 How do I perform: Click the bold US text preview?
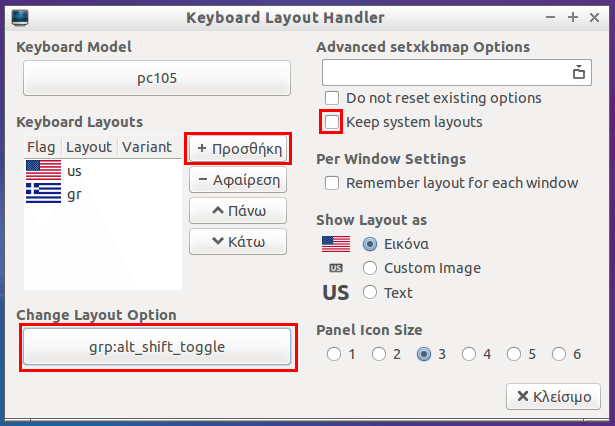click(336, 293)
